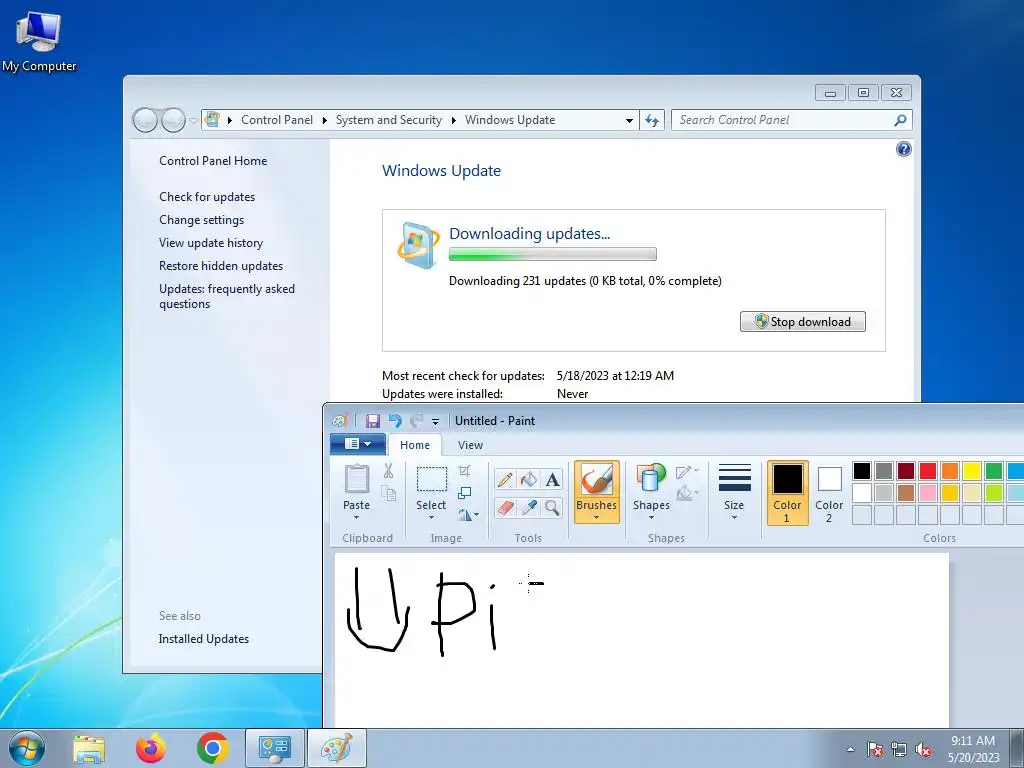This screenshot has height=768, width=1024.
Task: Click Save icon in Paint title bar
Action: click(x=373, y=421)
